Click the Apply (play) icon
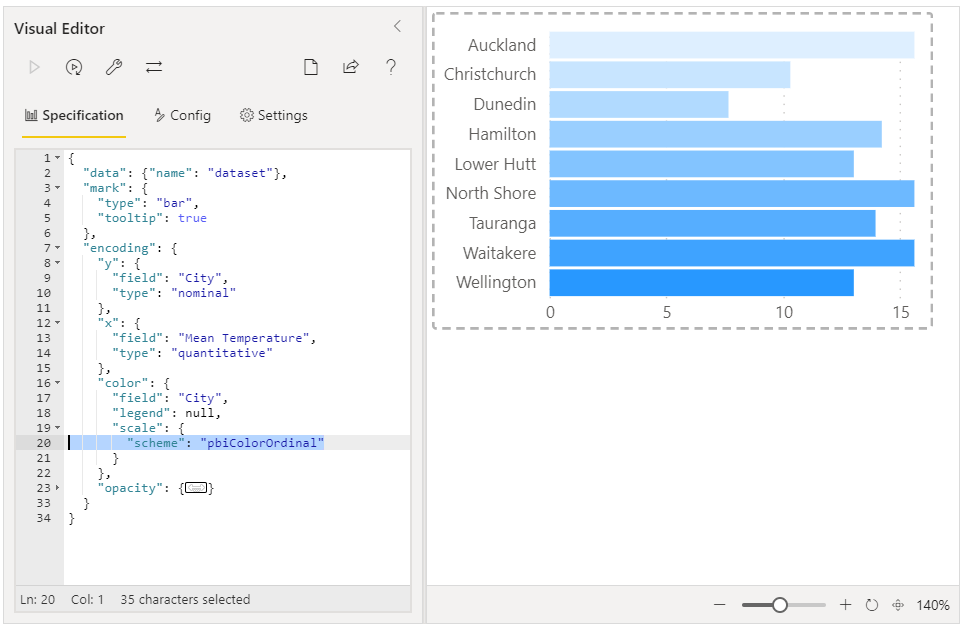963x627 pixels. pyautogui.click(x=34, y=67)
